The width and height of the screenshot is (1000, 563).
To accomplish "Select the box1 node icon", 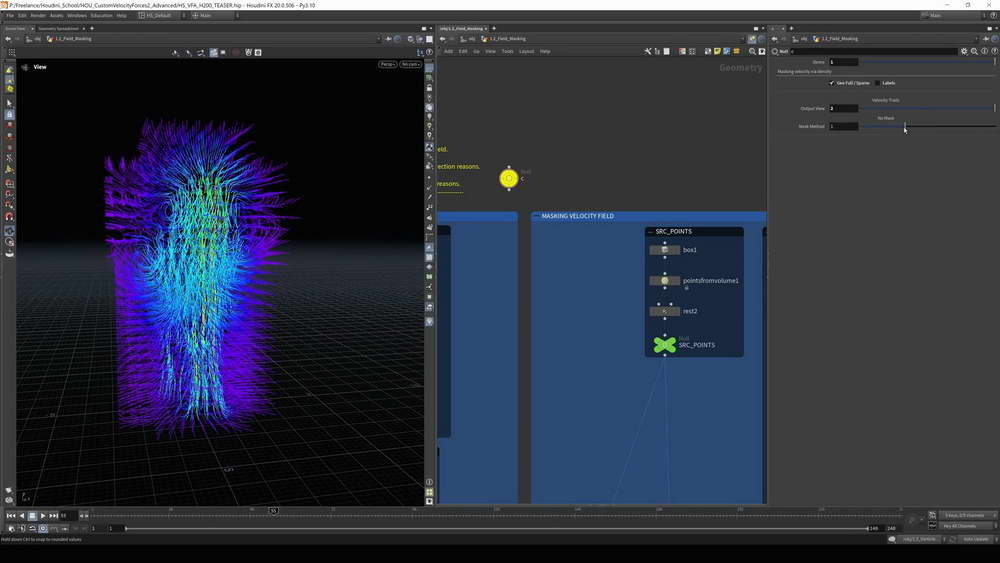I will point(664,250).
